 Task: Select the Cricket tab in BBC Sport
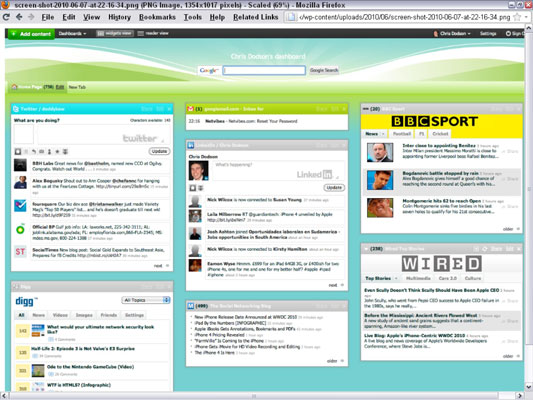click(440, 134)
